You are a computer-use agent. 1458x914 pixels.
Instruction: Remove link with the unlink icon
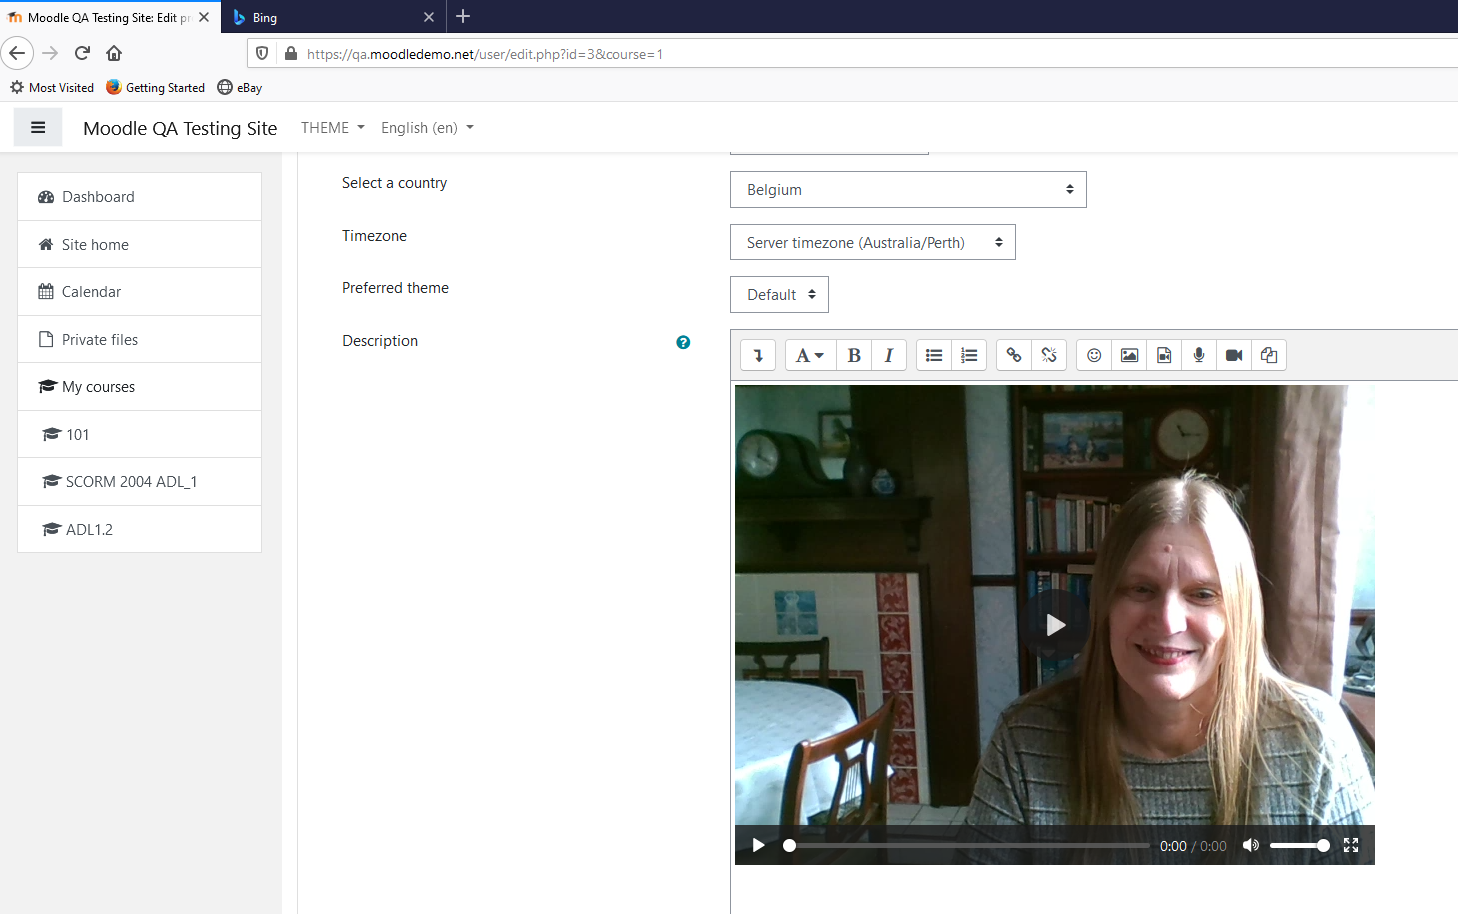coord(1049,355)
